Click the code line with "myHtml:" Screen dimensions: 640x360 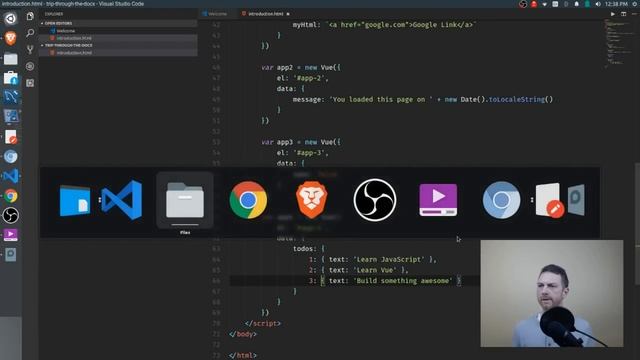click(384, 25)
